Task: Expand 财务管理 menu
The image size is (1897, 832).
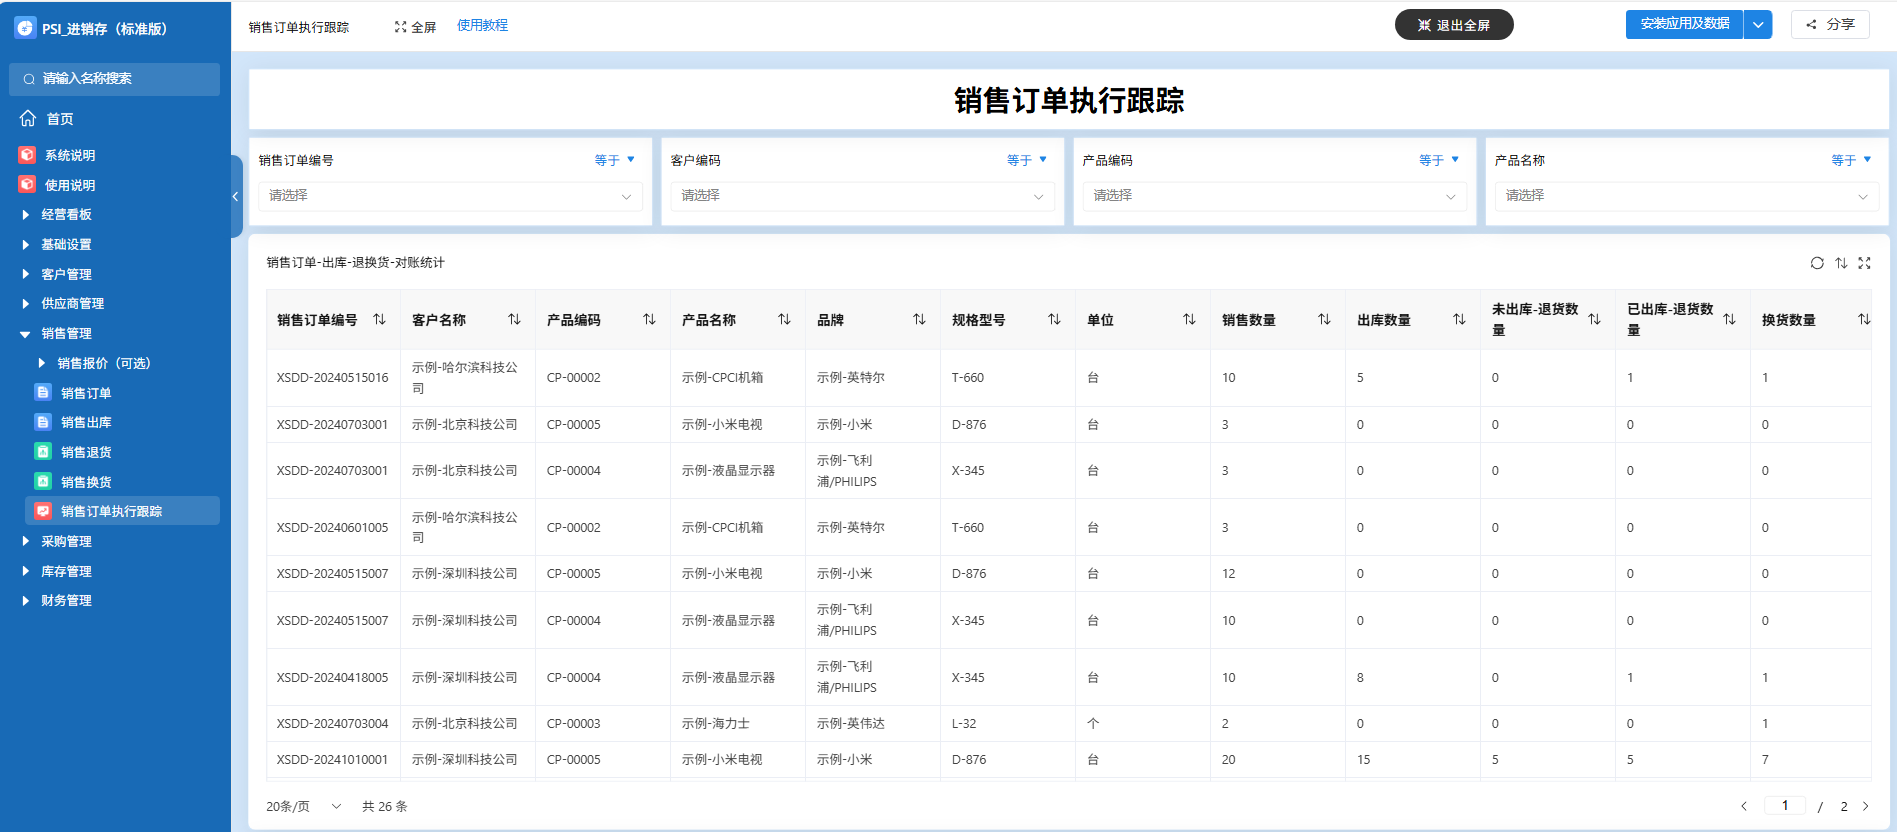Action: 26,601
